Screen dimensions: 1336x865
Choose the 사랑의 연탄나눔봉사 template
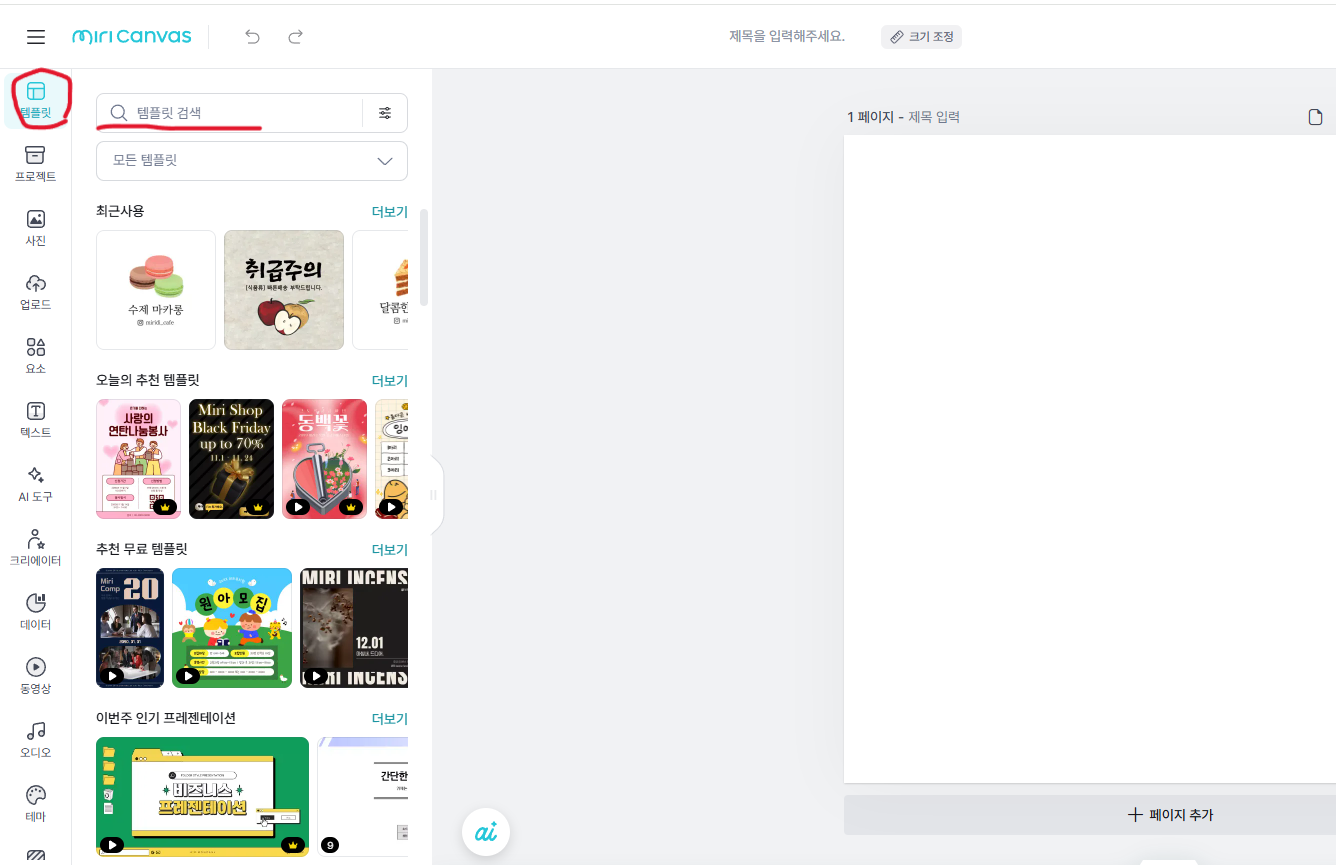(138, 459)
